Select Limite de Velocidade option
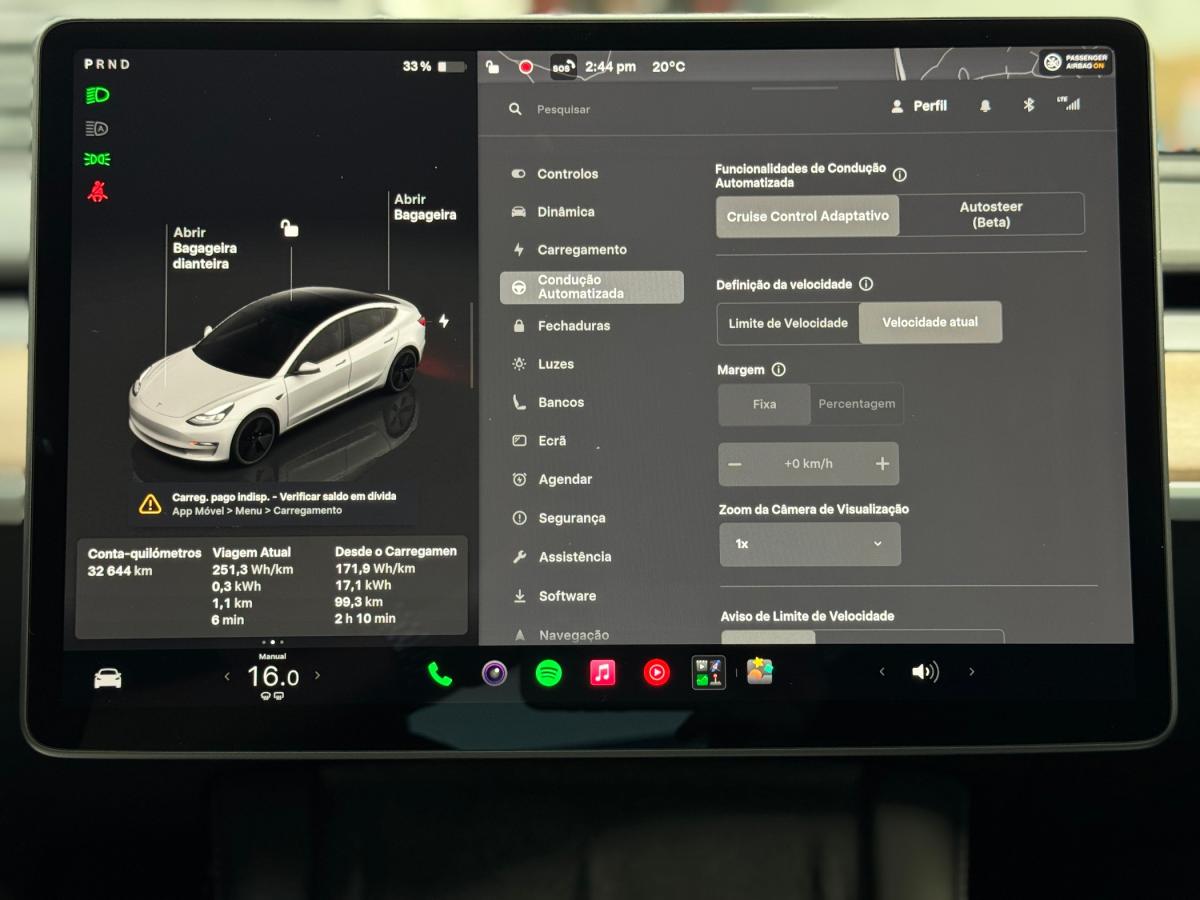1200x900 pixels. [788, 323]
